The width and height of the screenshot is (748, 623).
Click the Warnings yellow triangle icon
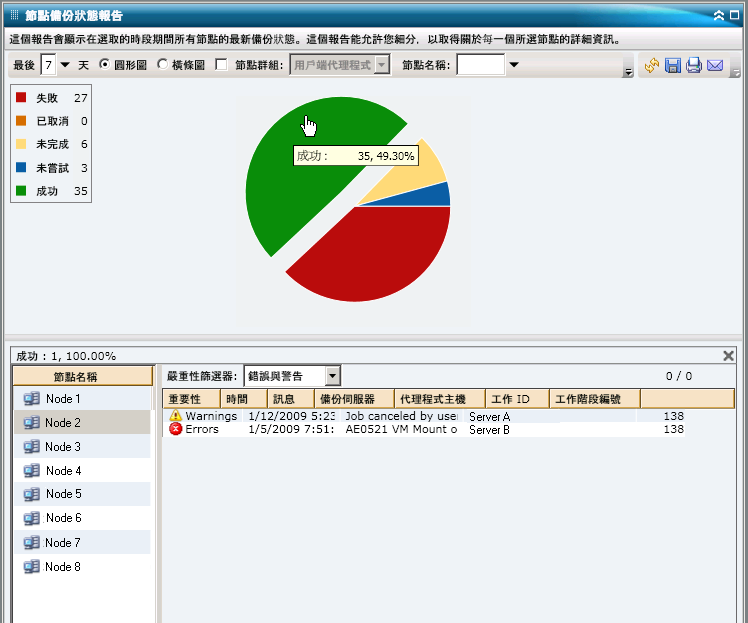point(176,415)
